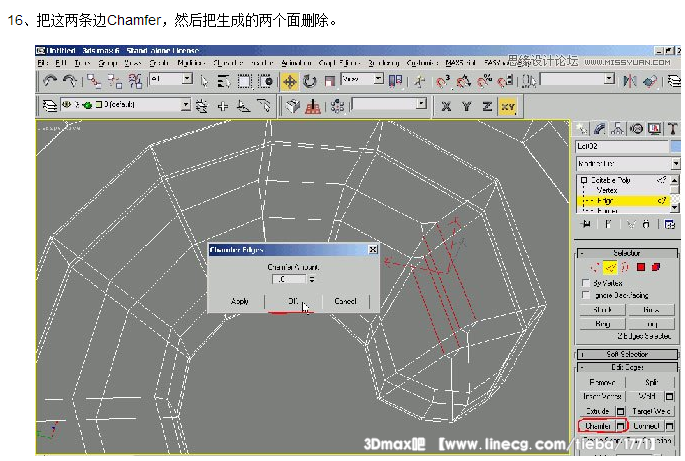Restrict movement to the Z axis
685x461 pixels.
pyautogui.click(x=487, y=106)
